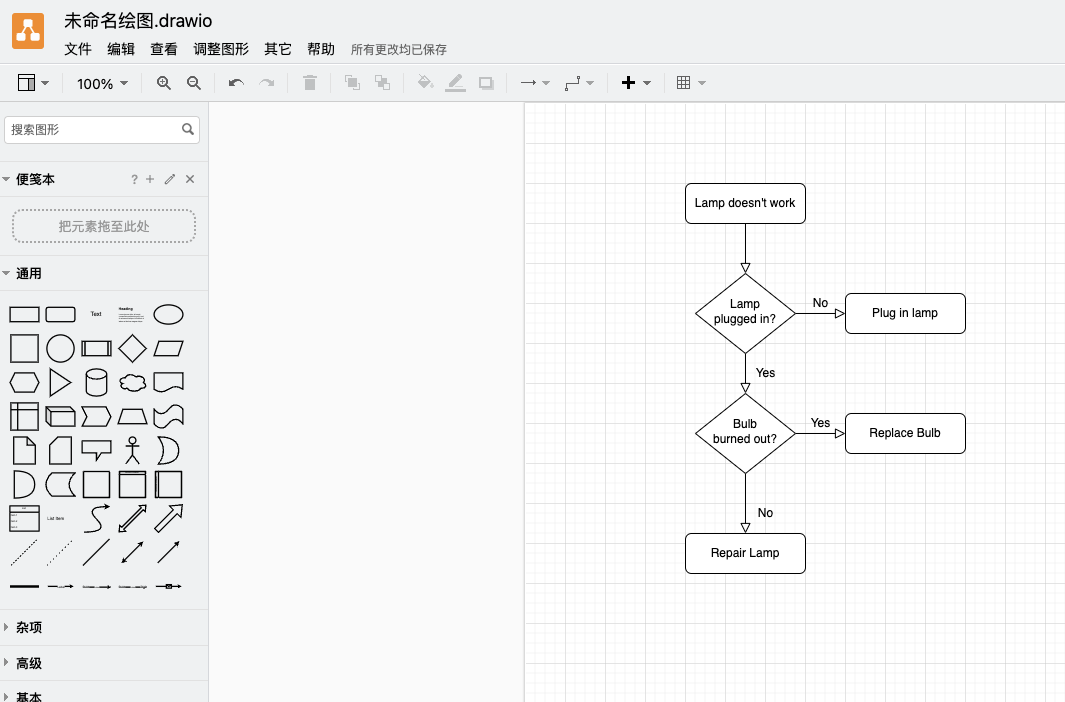Select the diamond shape from shapes panel
This screenshot has width=1065, height=702.
(x=133, y=347)
